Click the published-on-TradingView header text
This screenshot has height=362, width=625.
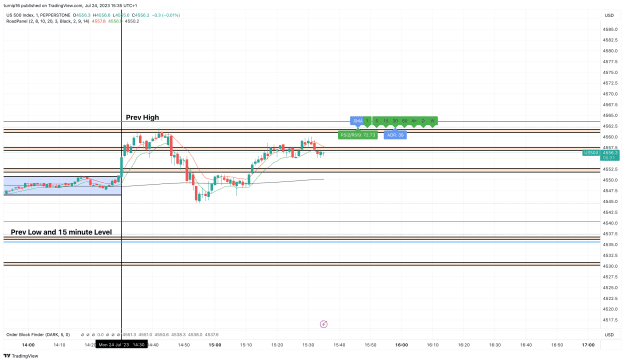(70, 6)
